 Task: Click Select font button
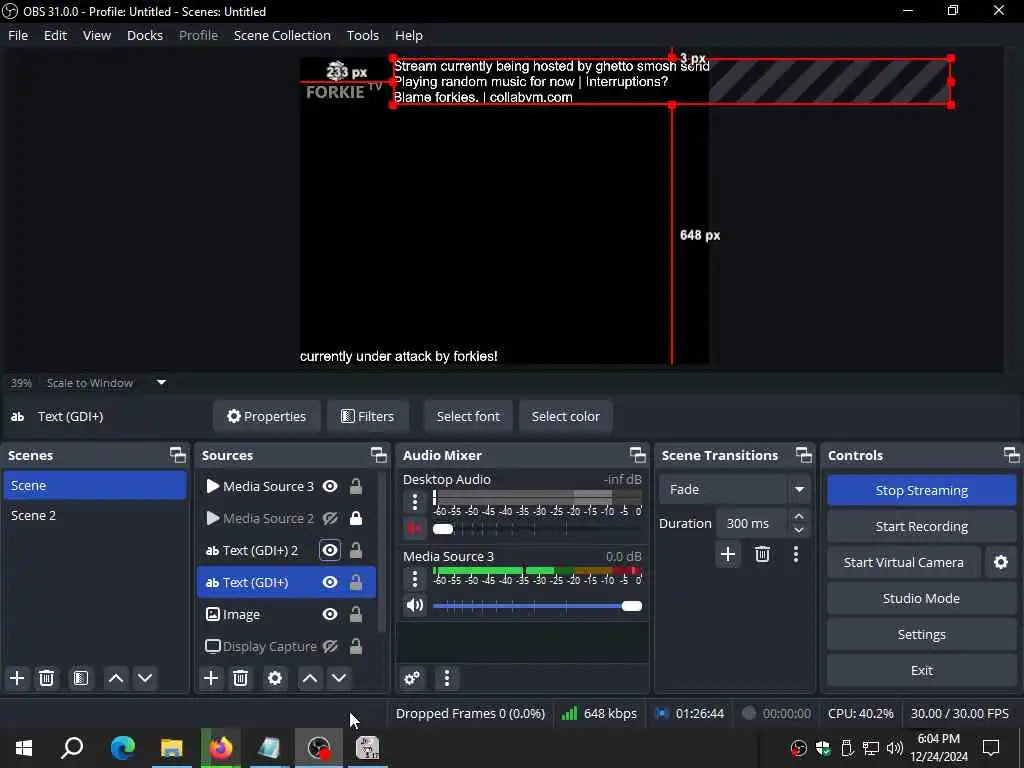click(468, 416)
